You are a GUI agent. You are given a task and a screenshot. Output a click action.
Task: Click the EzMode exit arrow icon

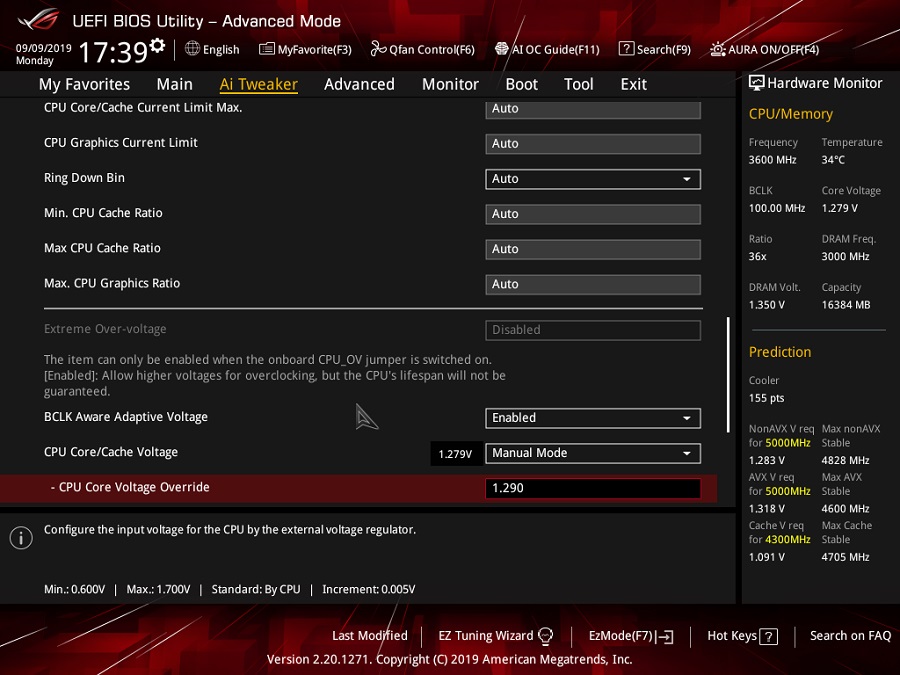coord(665,636)
